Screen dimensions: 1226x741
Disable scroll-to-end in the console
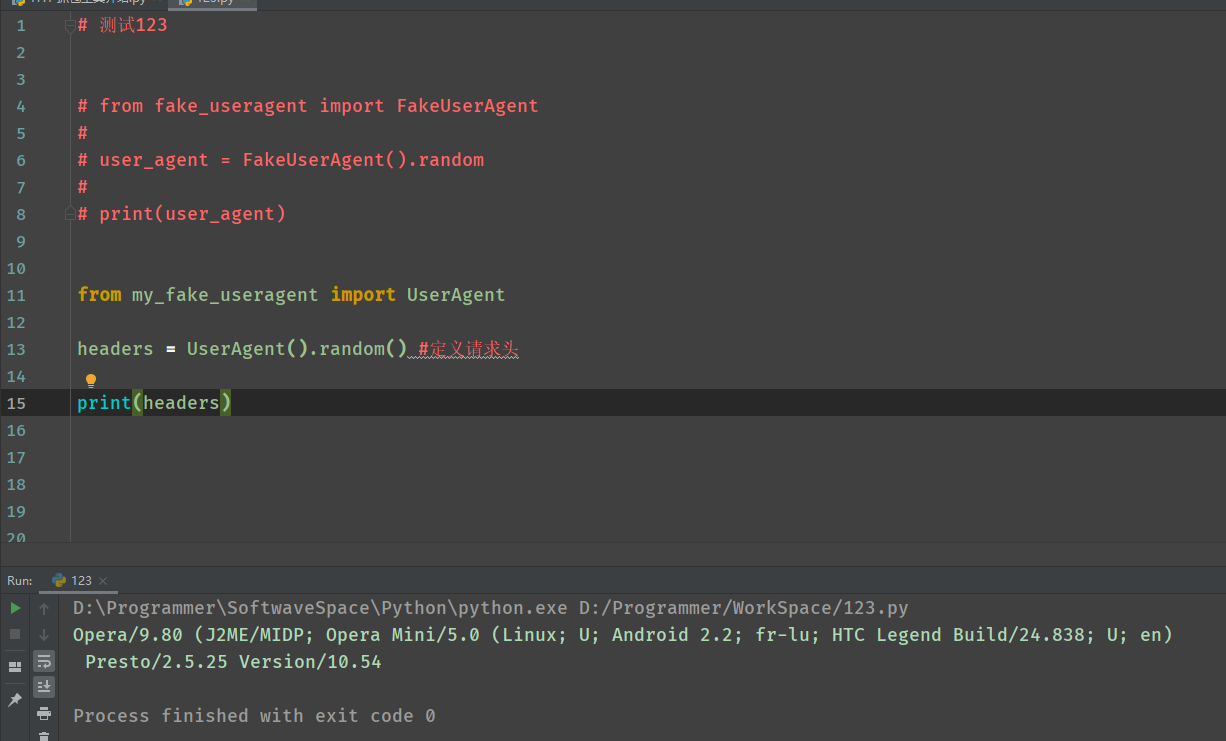click(44, 686)
